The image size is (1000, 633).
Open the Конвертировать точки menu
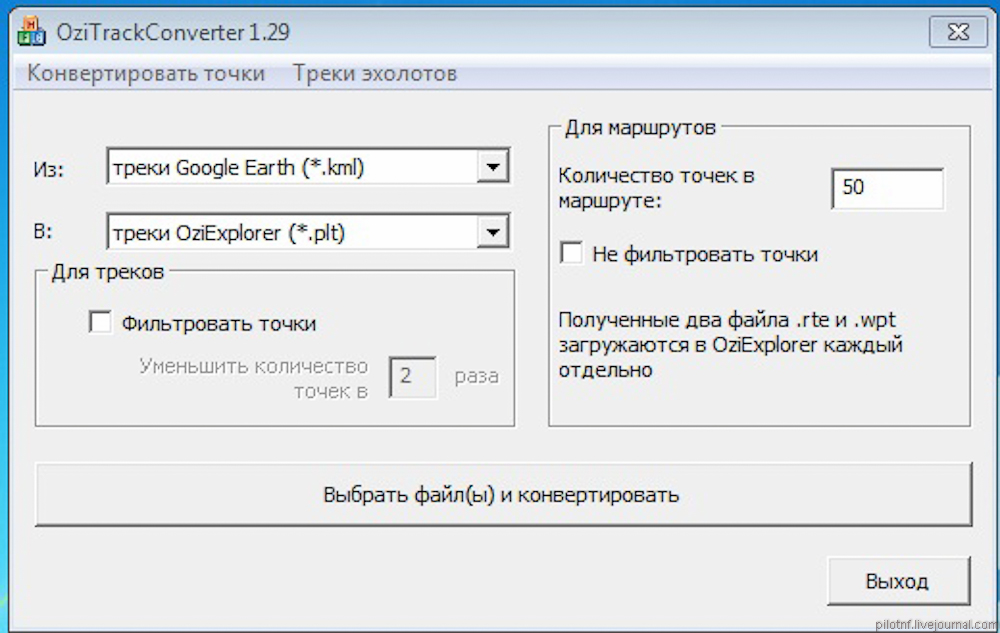coord(145,73)
